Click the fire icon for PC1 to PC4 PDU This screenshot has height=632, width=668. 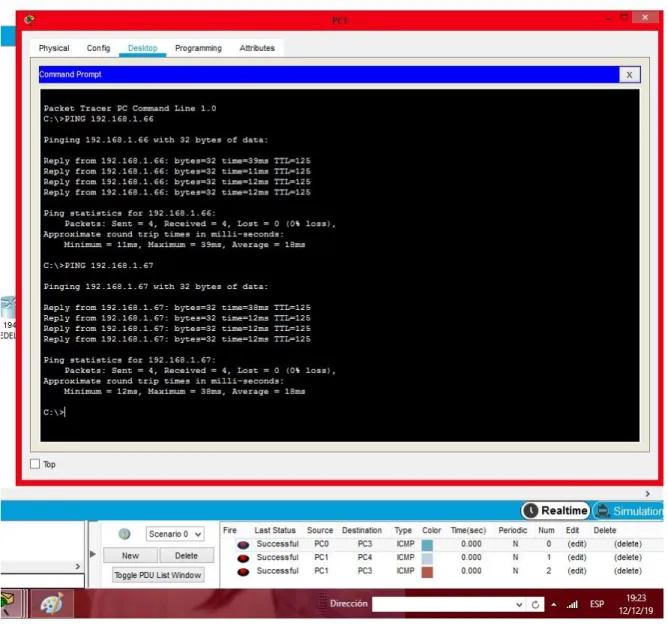pos(243,558)
